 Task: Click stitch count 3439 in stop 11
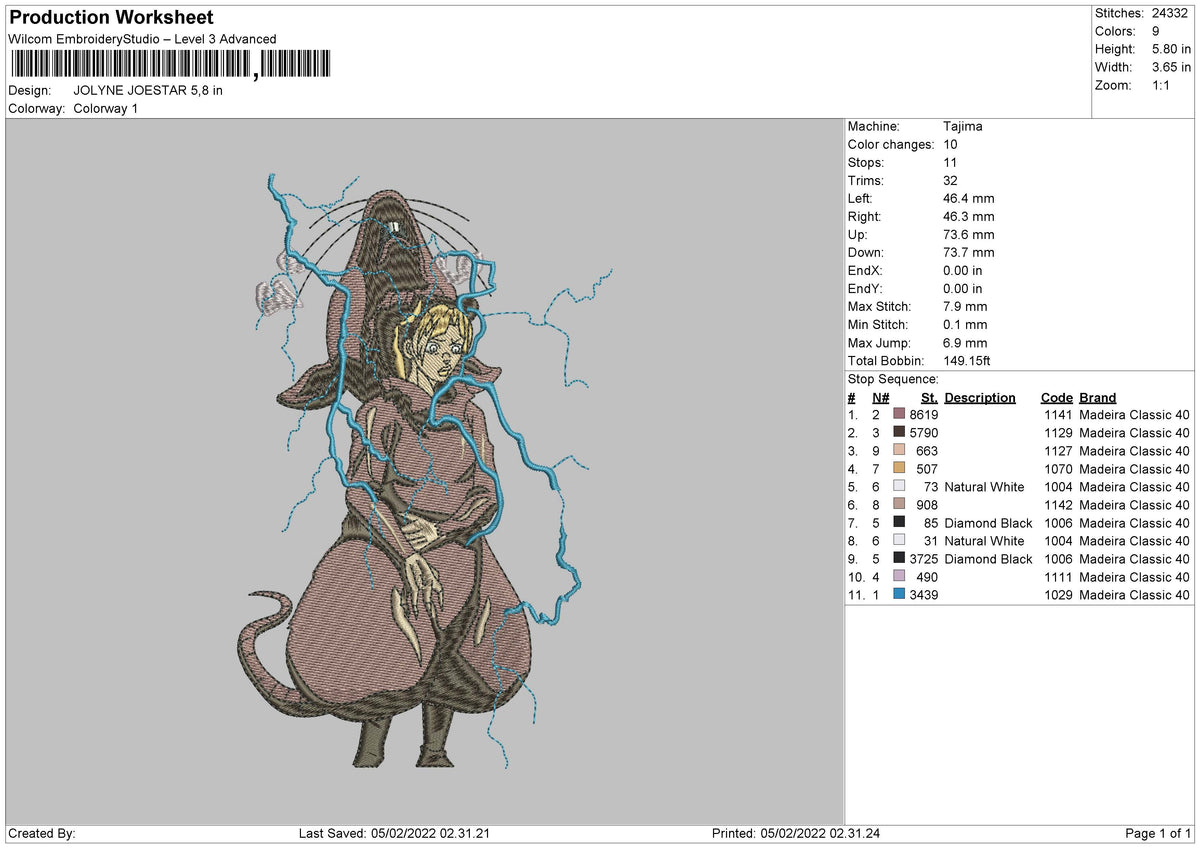pos(923,594)
